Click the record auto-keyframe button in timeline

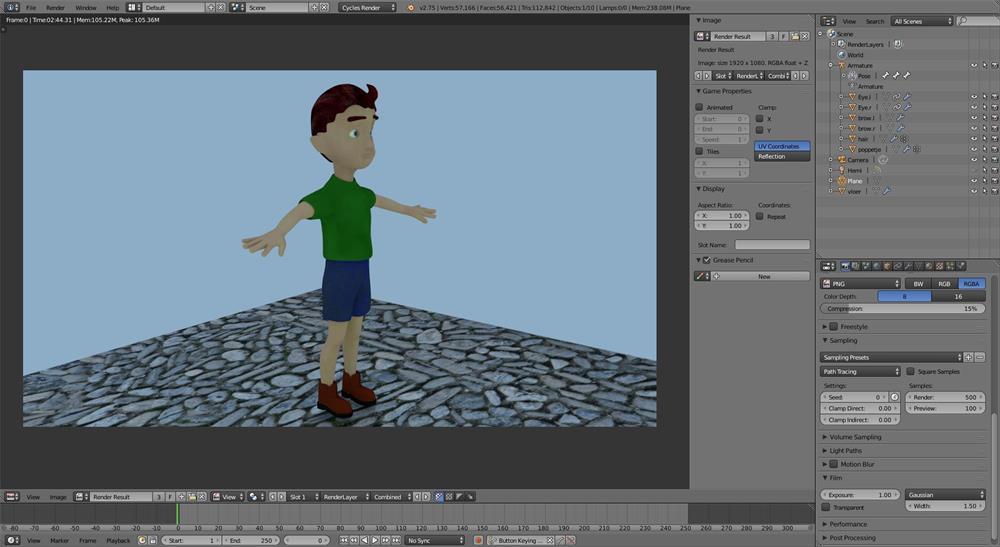click(478, 540)
